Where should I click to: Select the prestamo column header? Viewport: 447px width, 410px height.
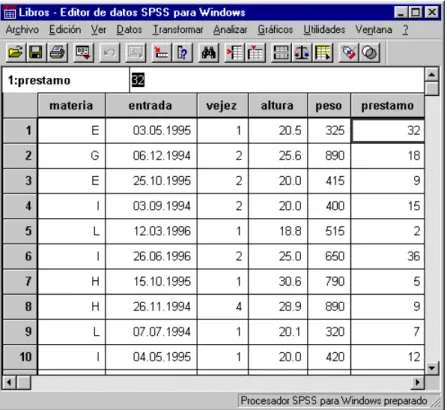click(x=388, y=106)
